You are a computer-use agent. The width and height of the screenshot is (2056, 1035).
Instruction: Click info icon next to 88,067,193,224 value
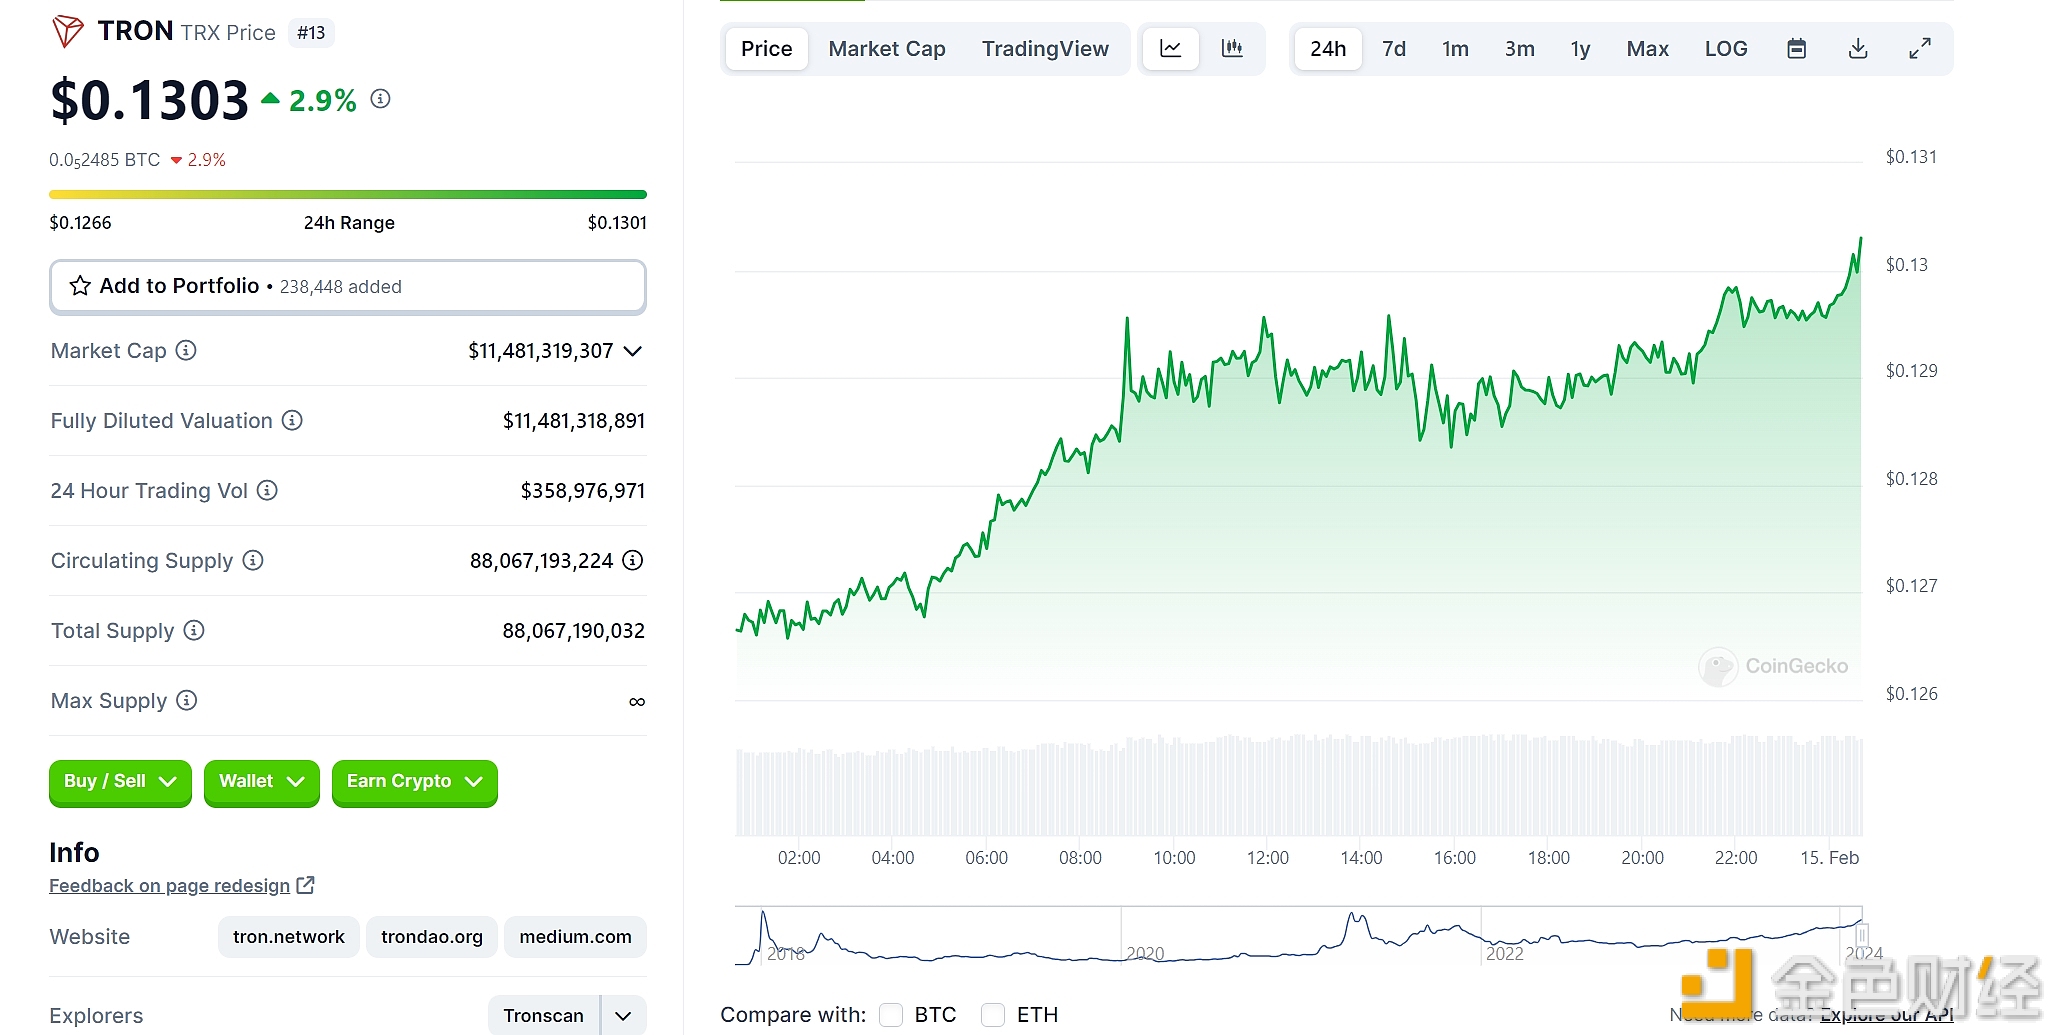coord(633,560)
